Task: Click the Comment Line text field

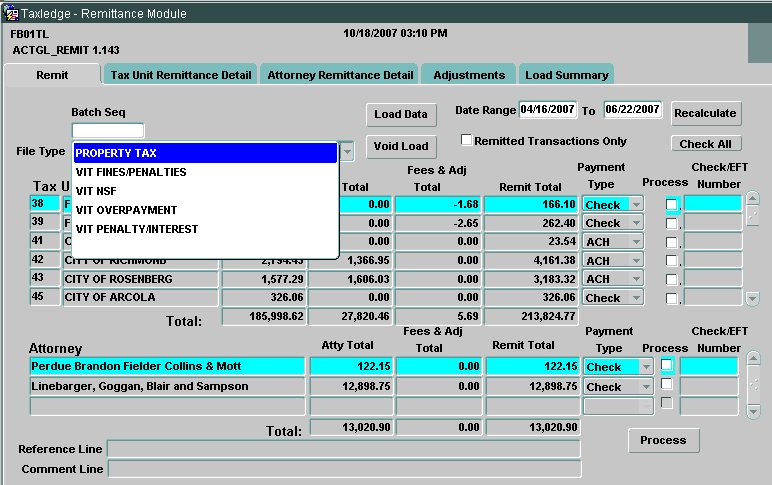Action: 344,469
